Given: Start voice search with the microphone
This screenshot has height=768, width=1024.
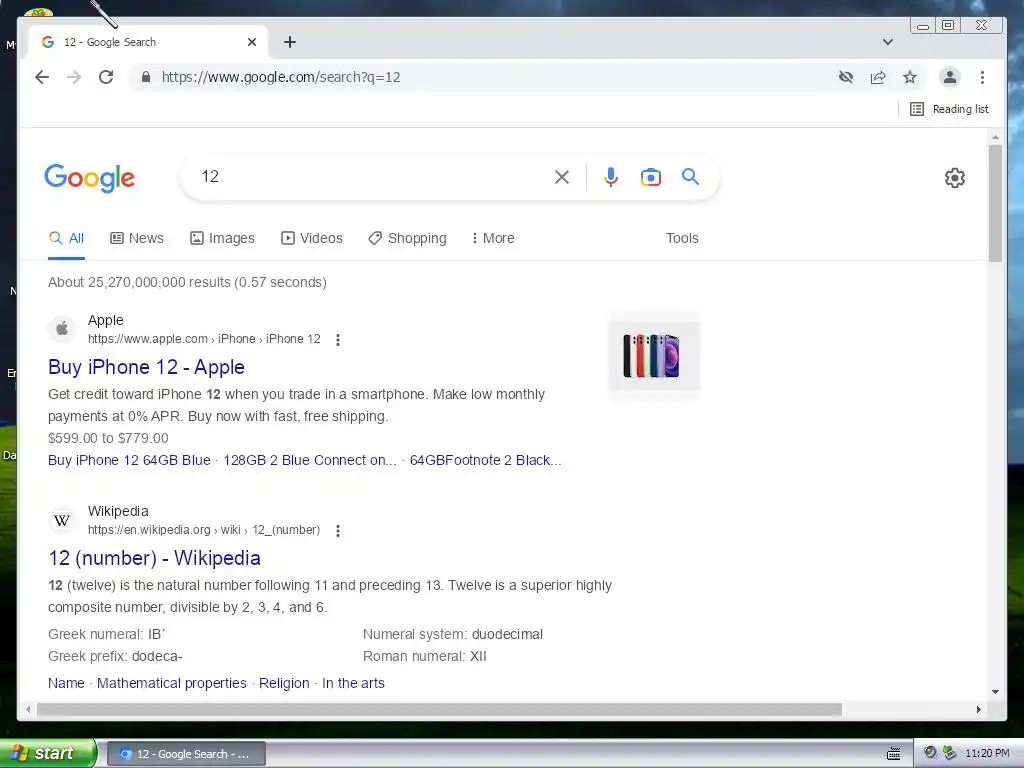Looking at the screenshot, I should 611,177.
